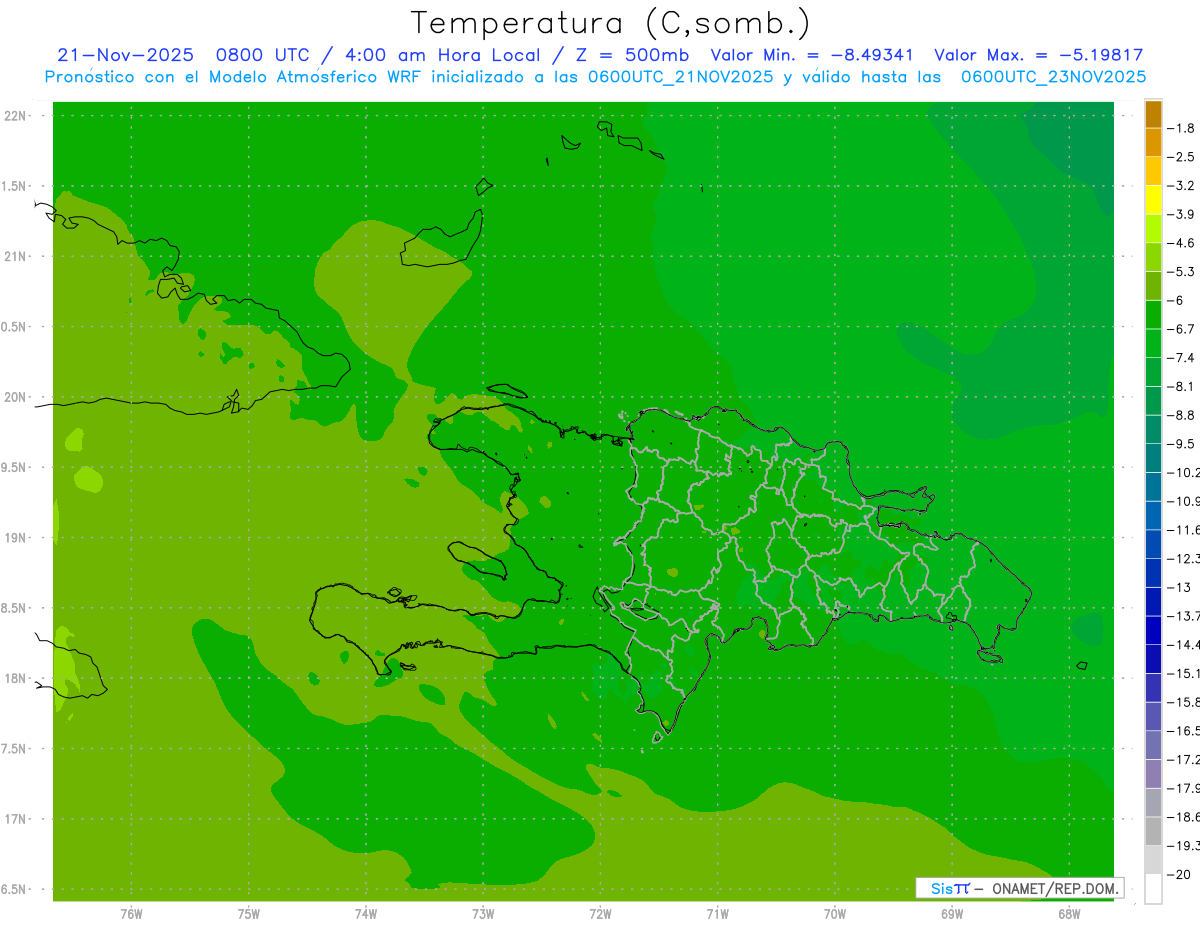
Task: Click the '21N' latitude axis label
Action: tap(15, 256)
